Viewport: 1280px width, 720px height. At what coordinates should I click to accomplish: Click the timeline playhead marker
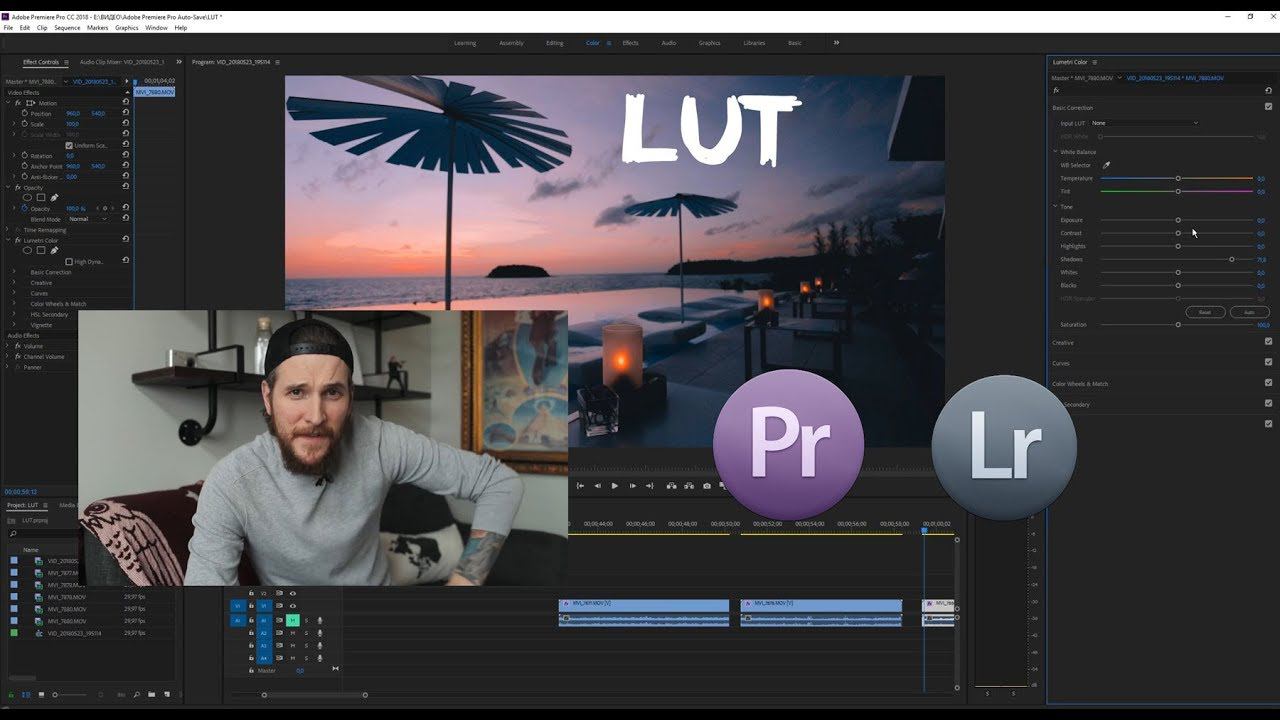[x=924, y=530]
